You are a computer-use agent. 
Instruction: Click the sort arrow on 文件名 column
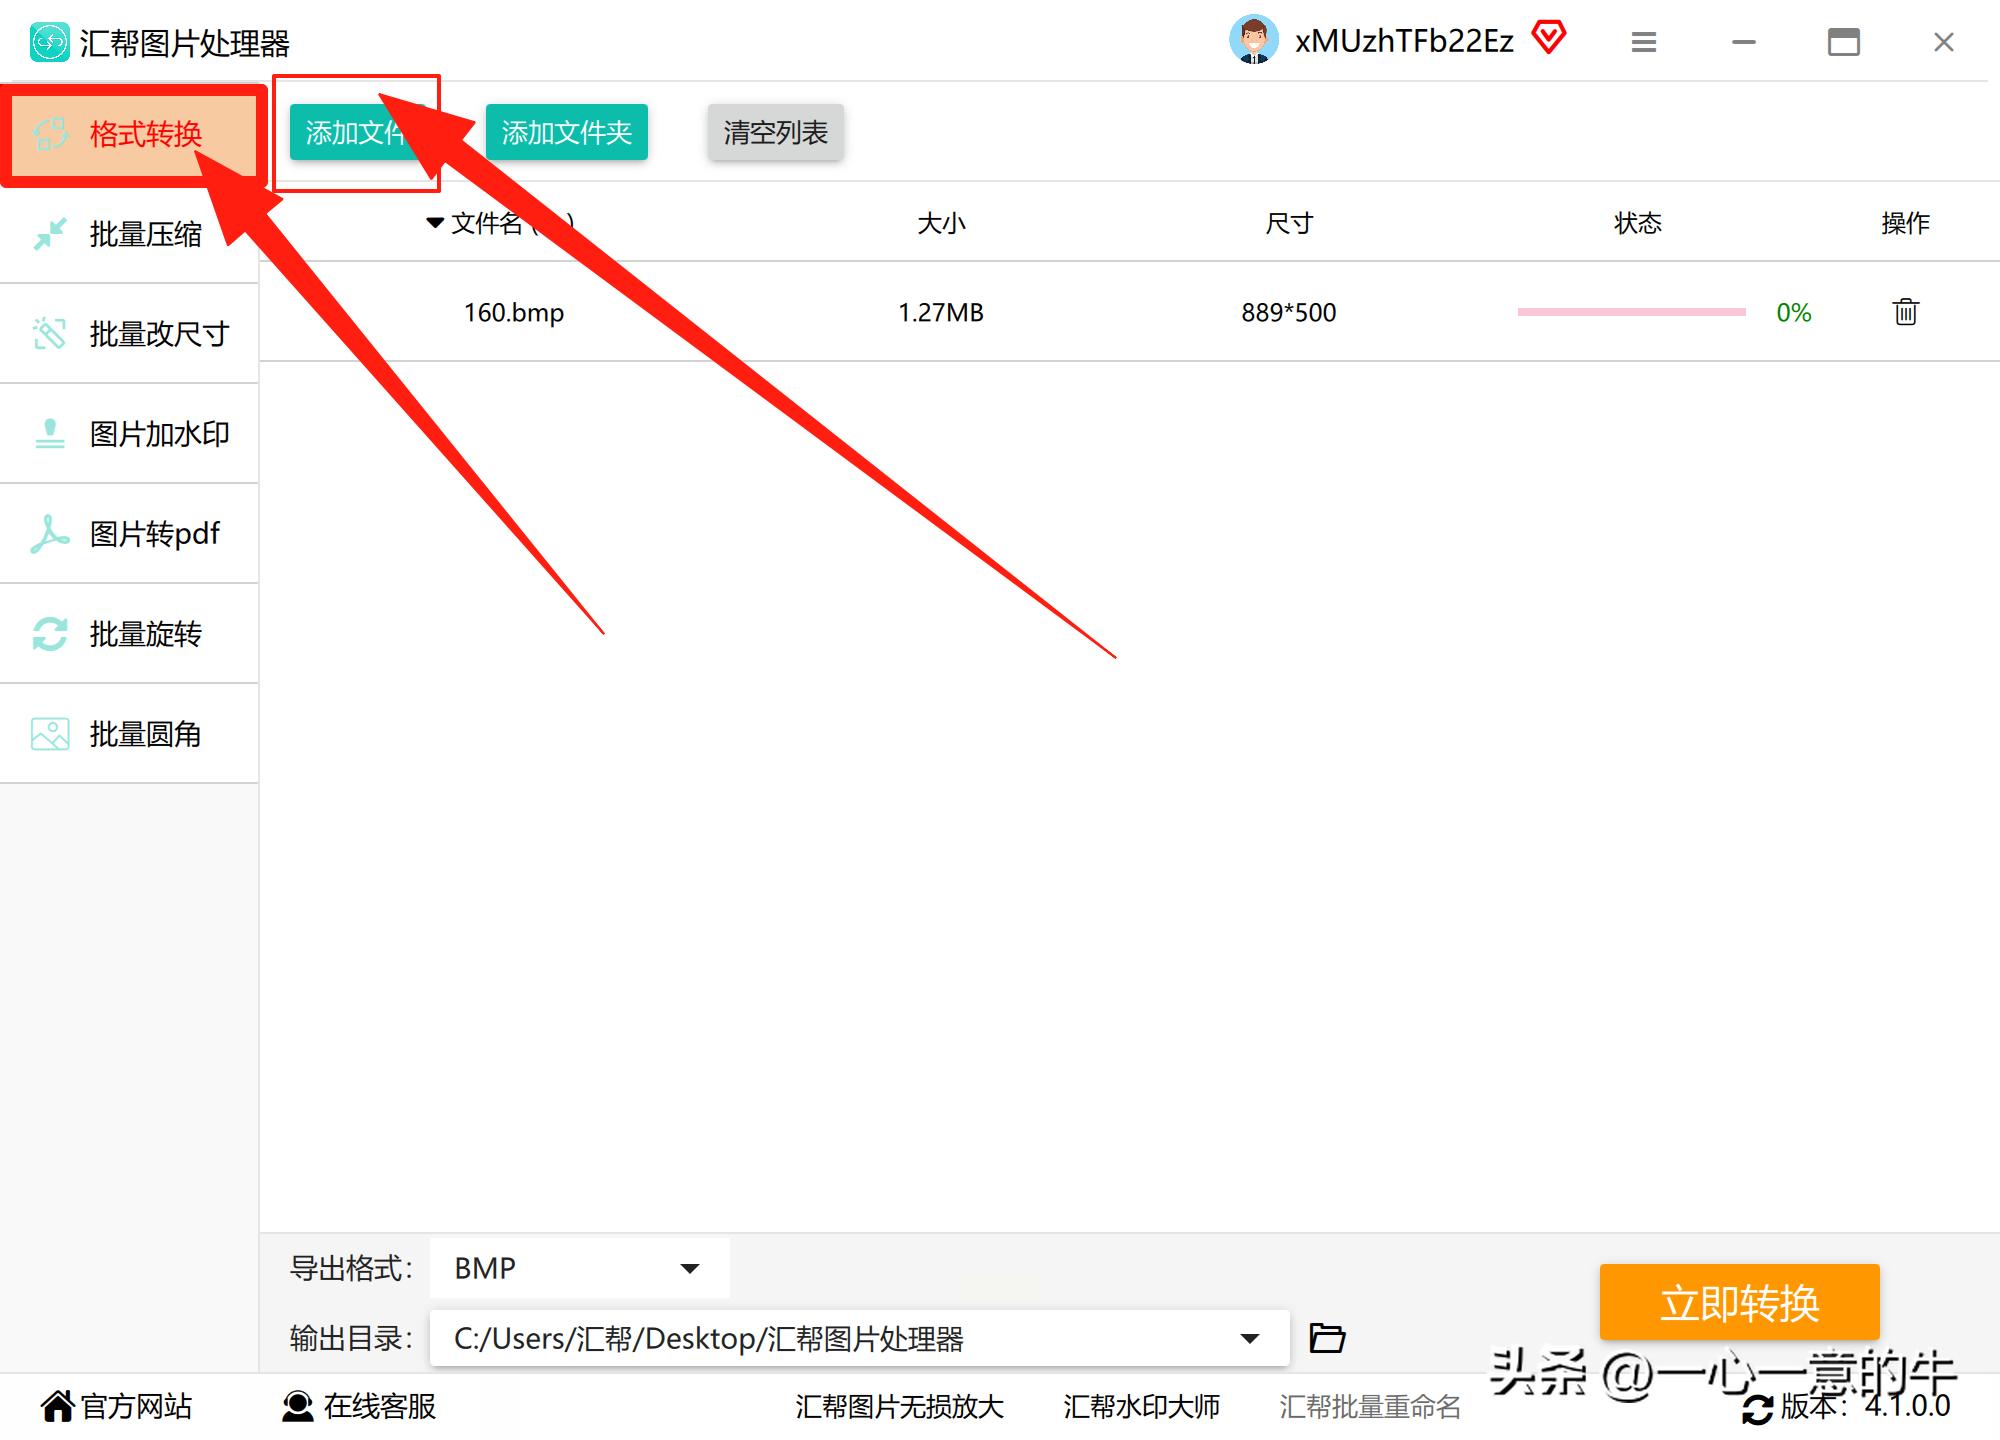(x=433, y=223)
